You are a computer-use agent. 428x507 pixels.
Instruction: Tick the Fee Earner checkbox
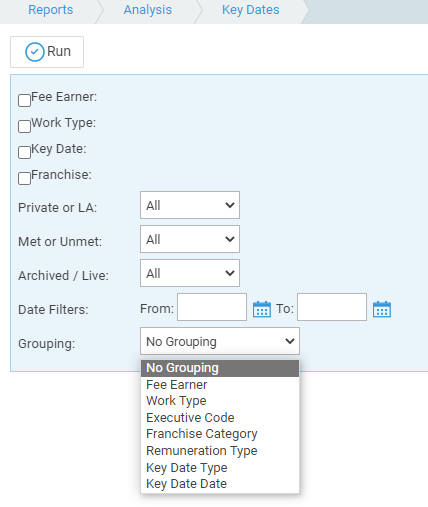coord(24,100)
